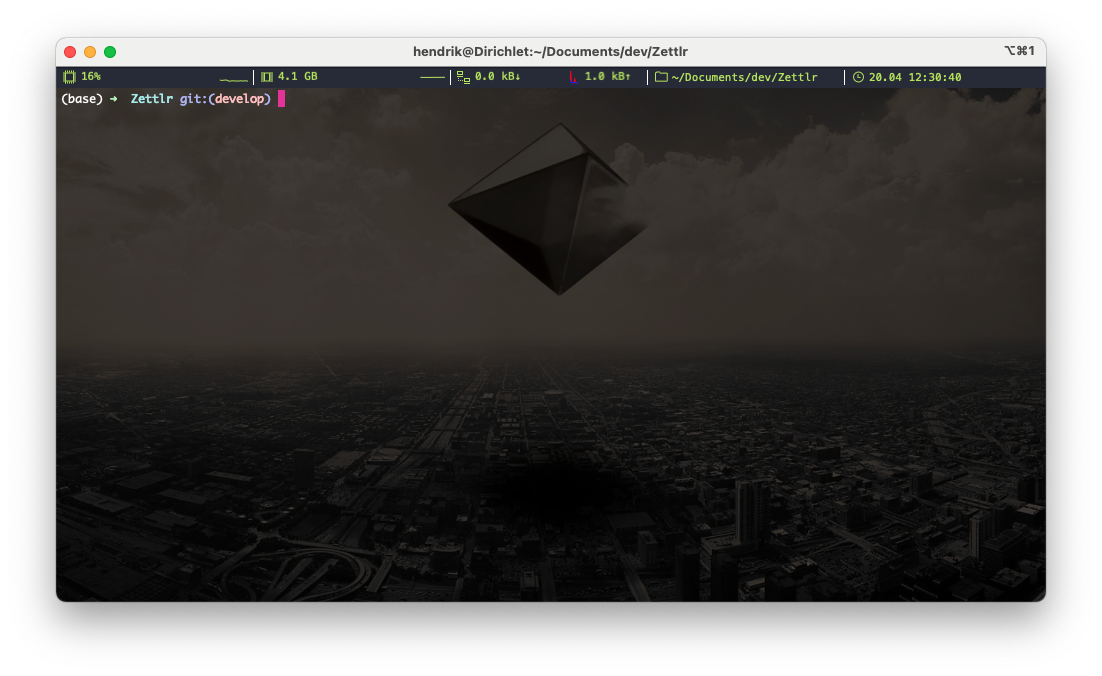Click the green zoom window button
The width and height of the screenshot is (1102, 676).
tap(110, 52)
